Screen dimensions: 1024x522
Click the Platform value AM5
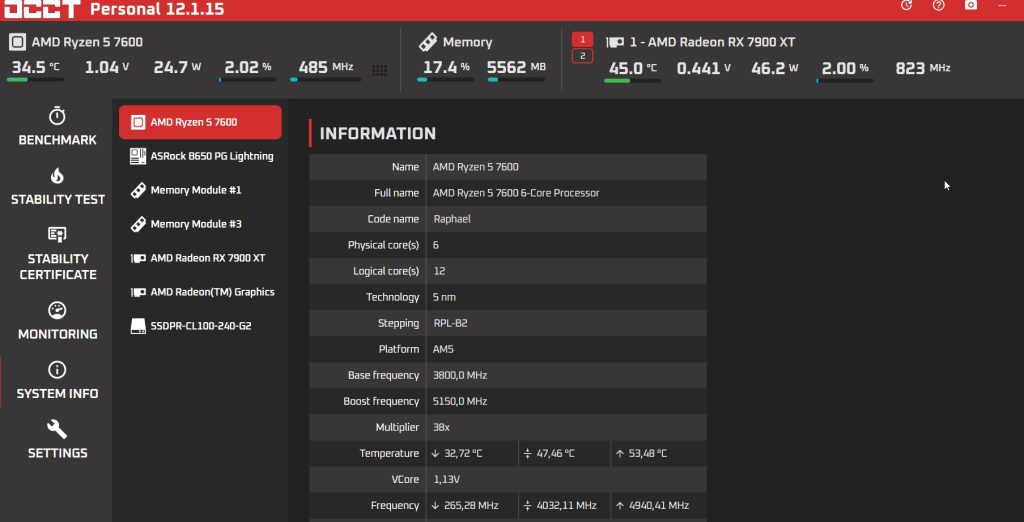coord(443,350)
